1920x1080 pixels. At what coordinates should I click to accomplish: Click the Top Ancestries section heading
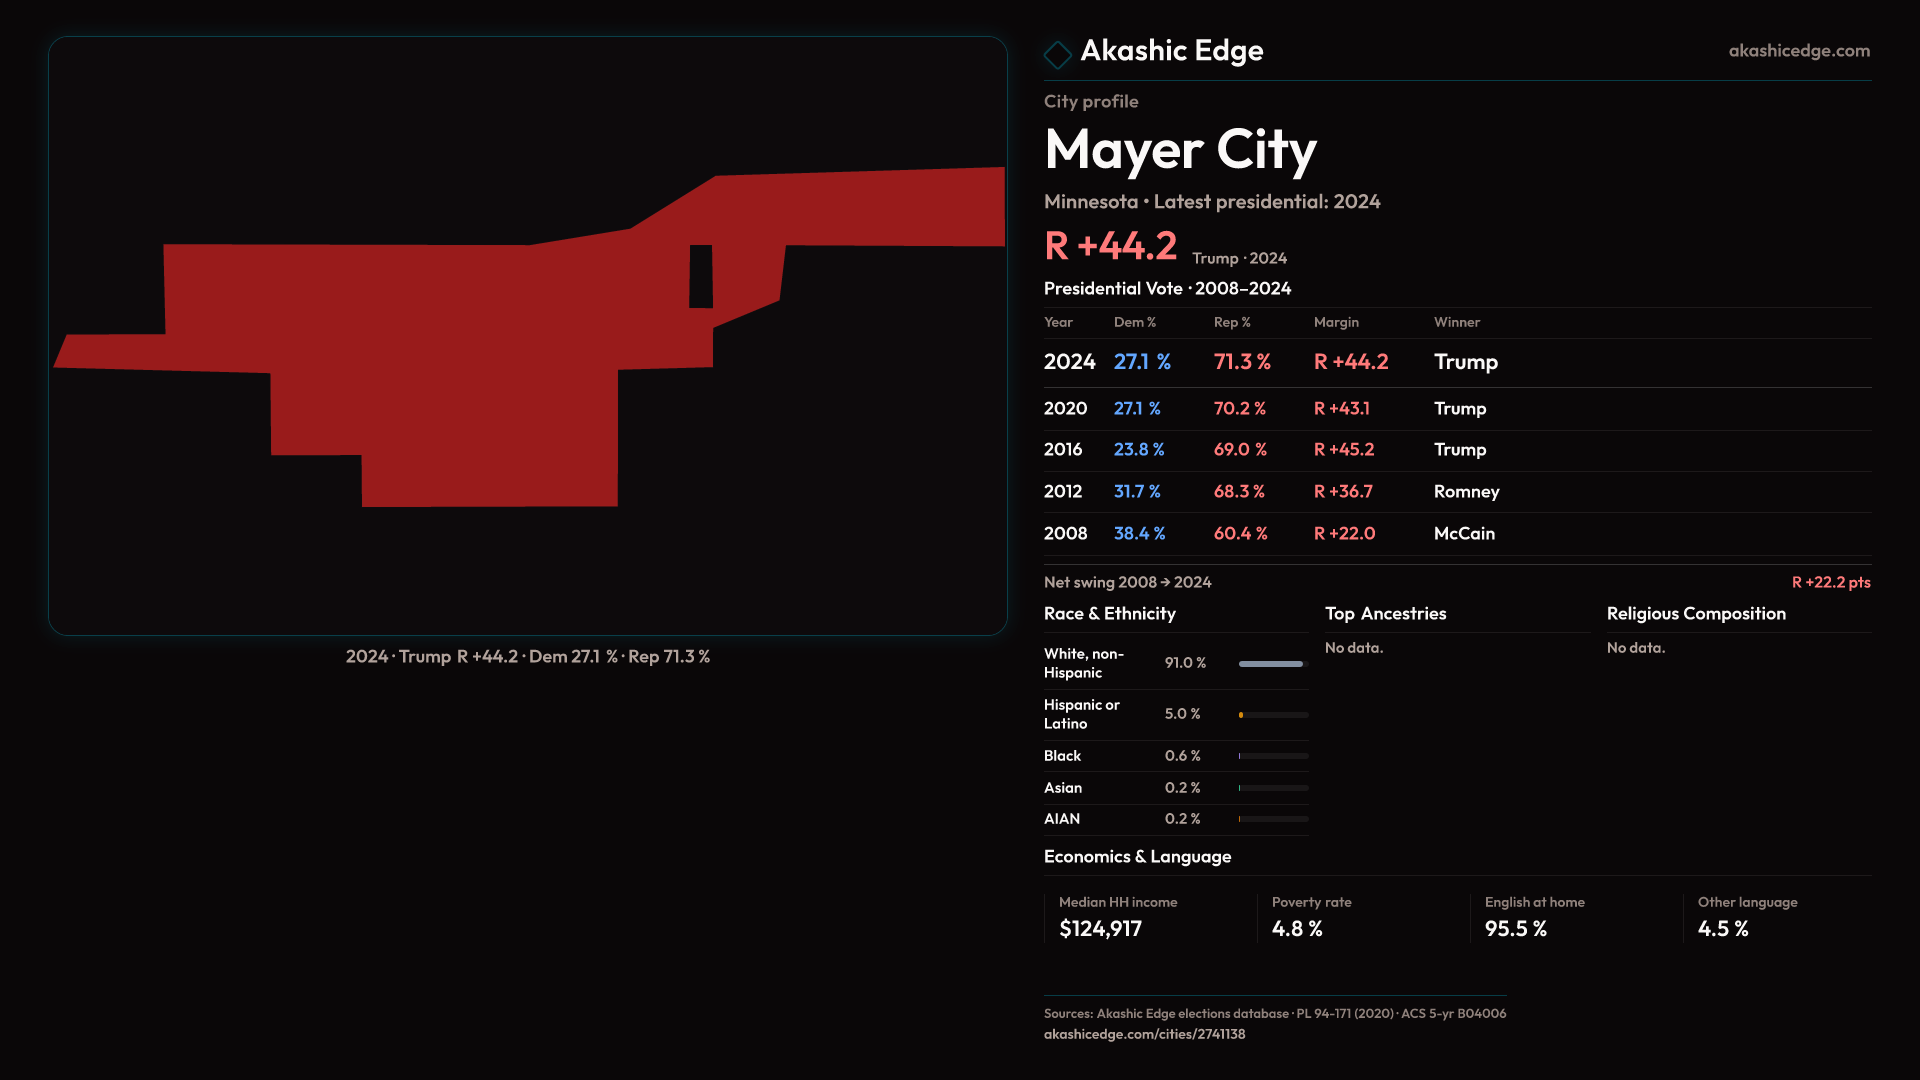(1385, 614)
